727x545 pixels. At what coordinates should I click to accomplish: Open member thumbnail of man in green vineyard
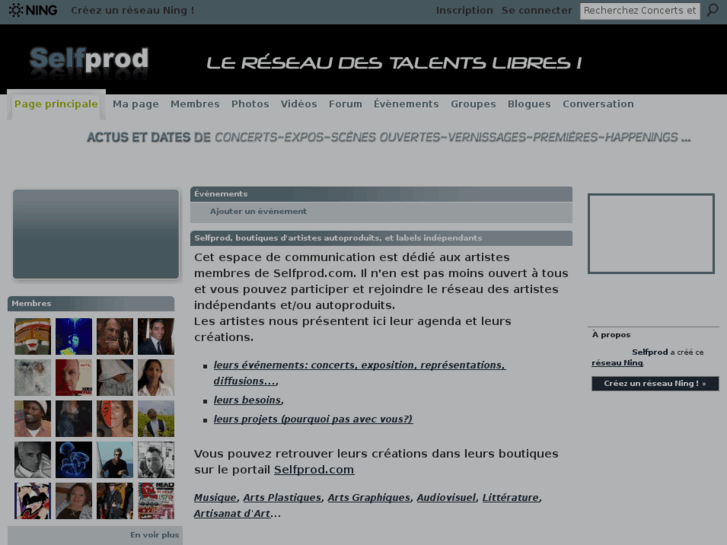156,418
